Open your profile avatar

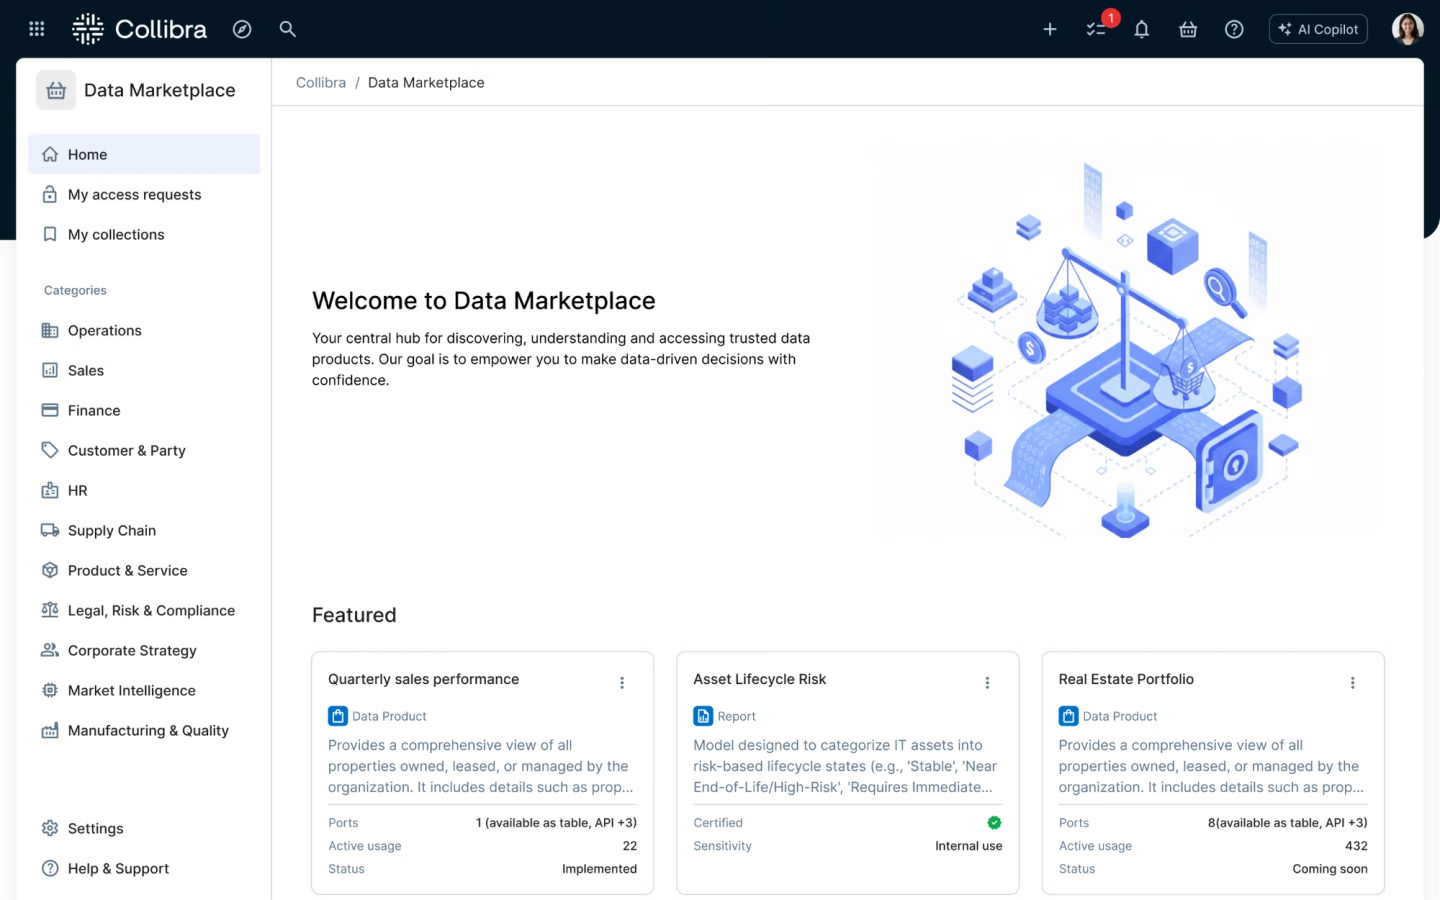click(1407, 28)
